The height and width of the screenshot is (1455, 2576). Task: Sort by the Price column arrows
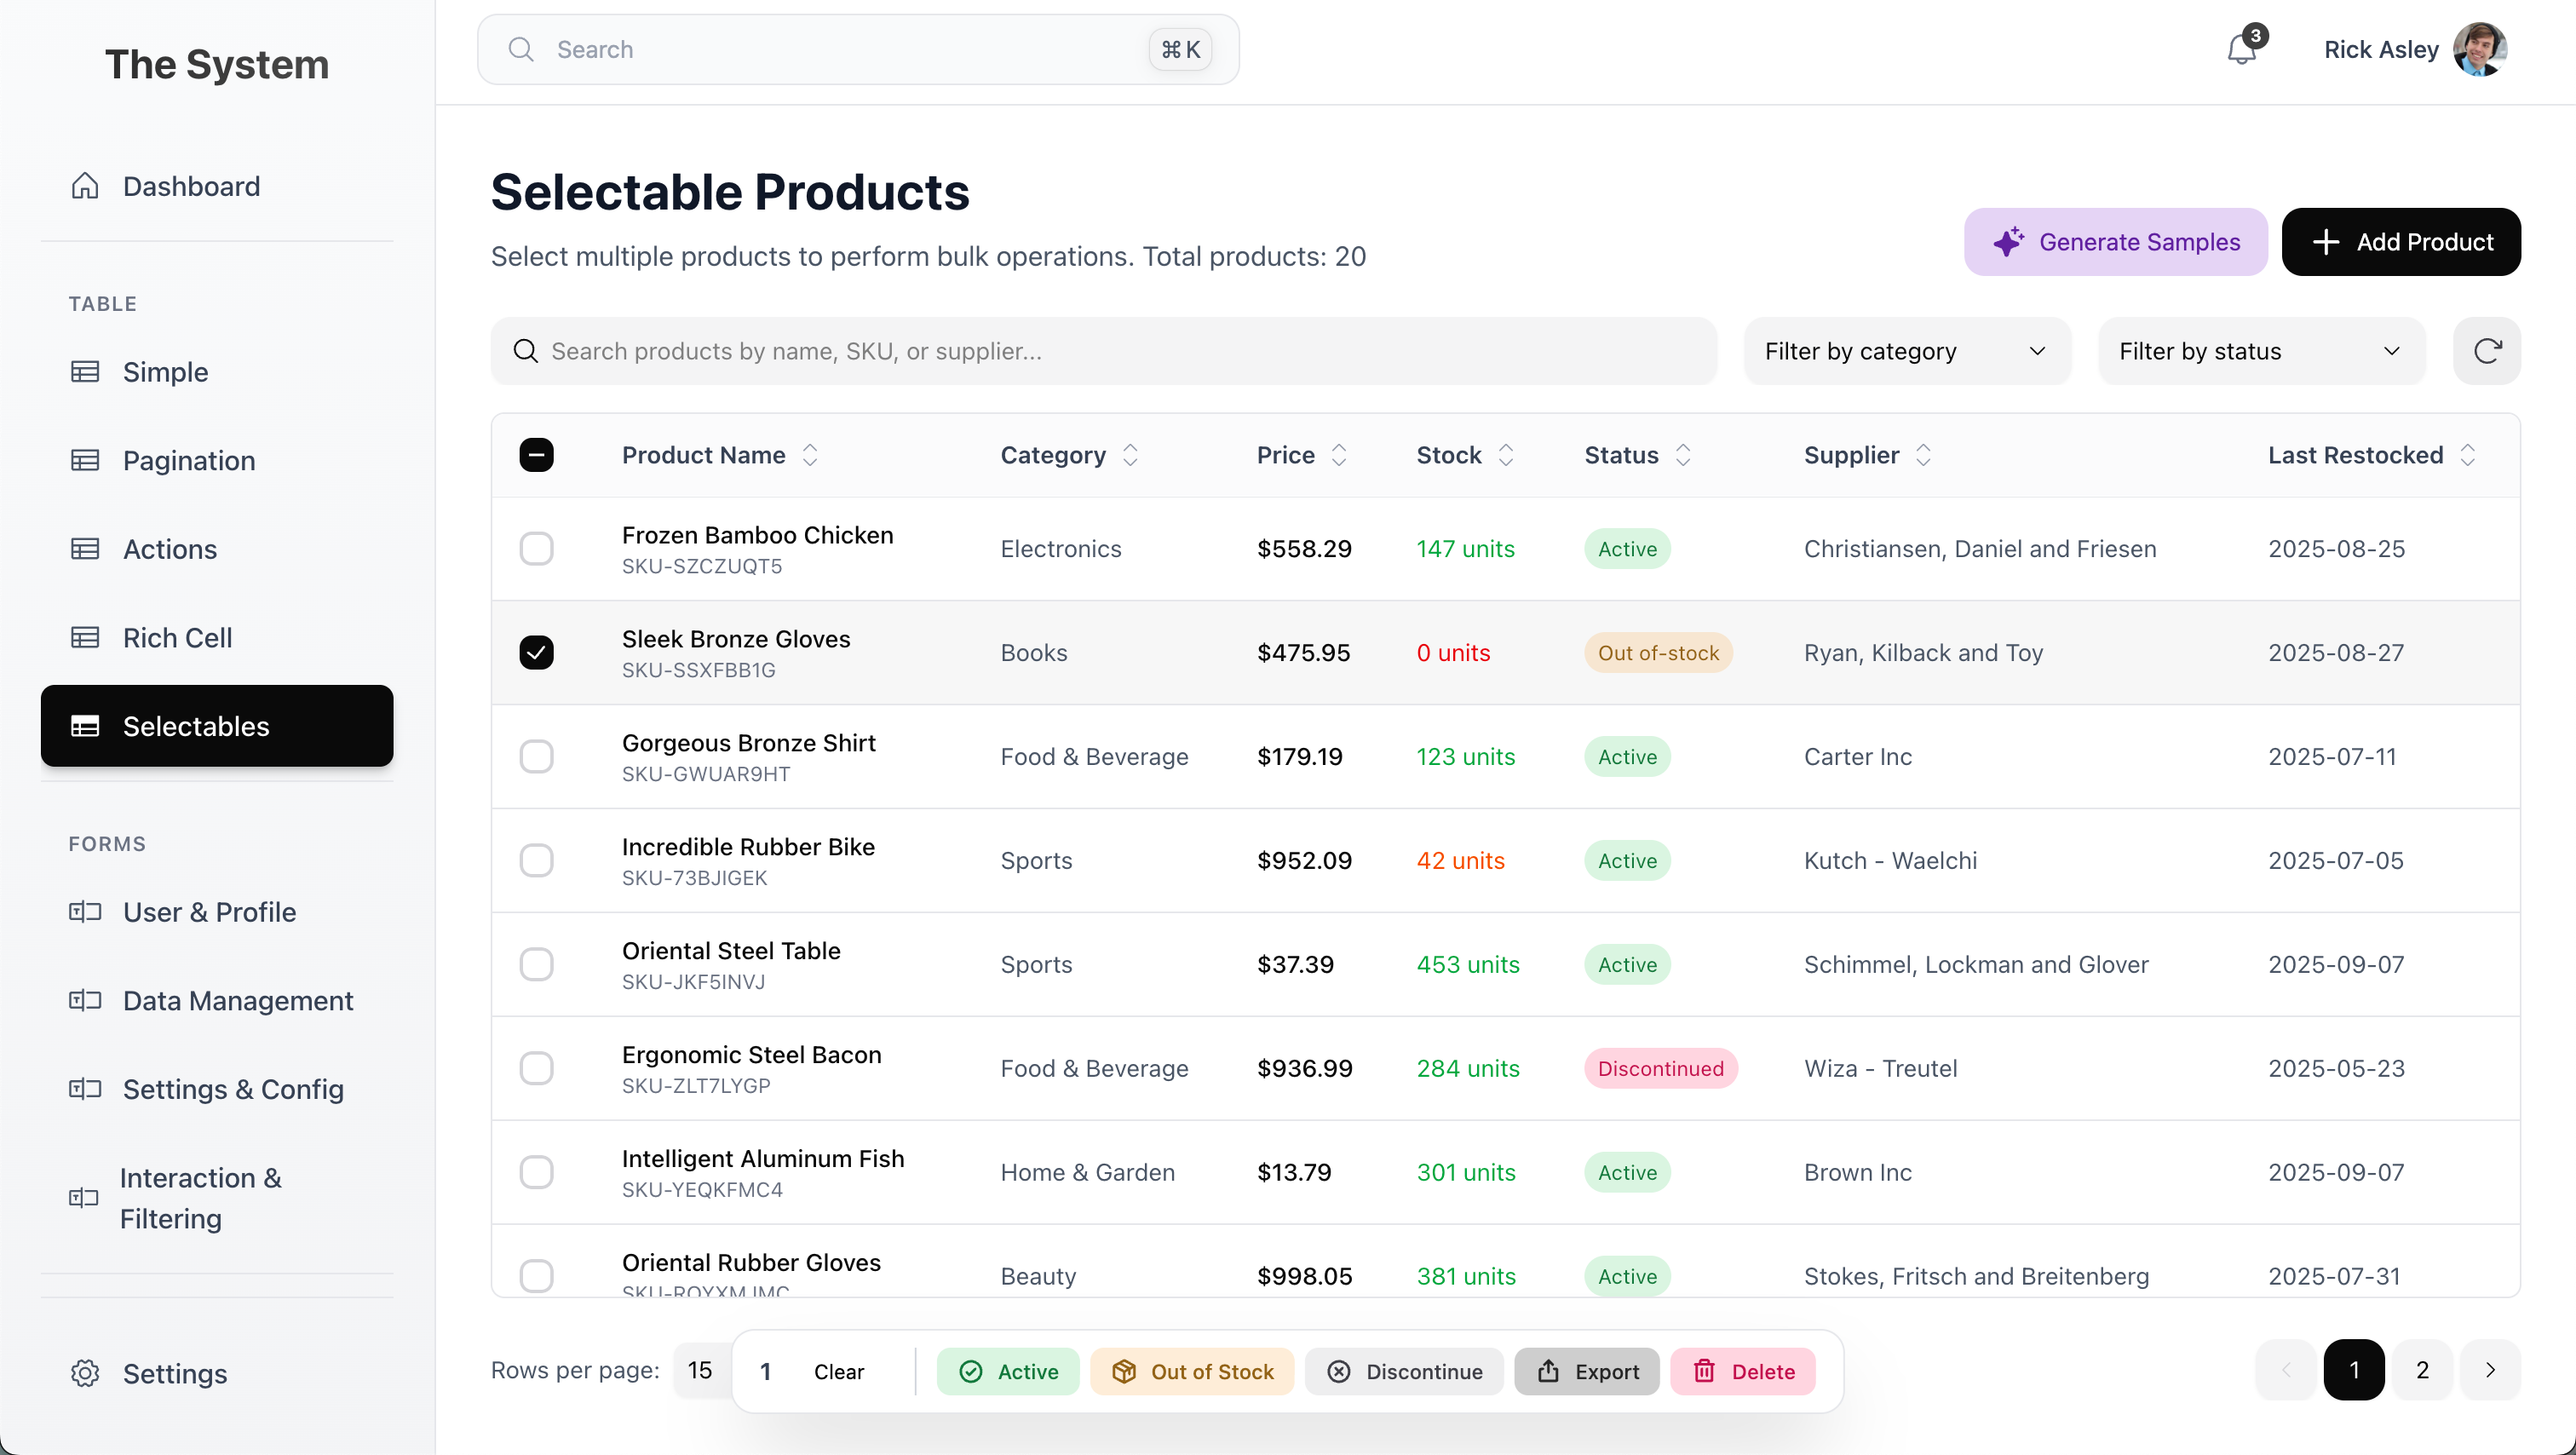1339,455
